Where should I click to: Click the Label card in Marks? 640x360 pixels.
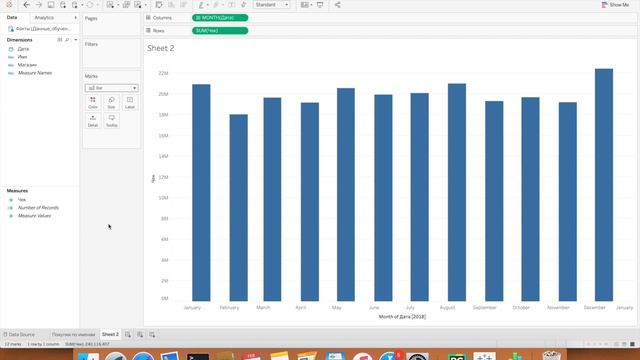coord(130,102)
